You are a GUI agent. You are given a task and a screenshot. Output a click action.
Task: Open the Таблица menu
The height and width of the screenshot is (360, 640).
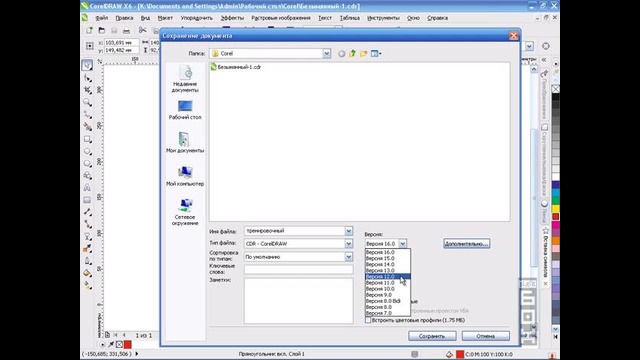click(350, 18)
